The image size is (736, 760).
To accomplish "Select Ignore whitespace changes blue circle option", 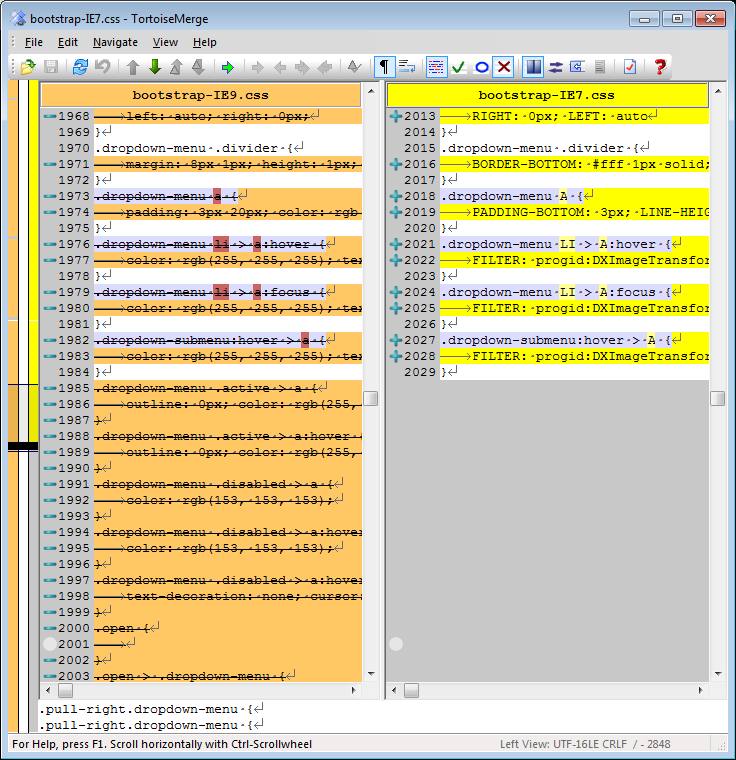I will pos(481,66).
